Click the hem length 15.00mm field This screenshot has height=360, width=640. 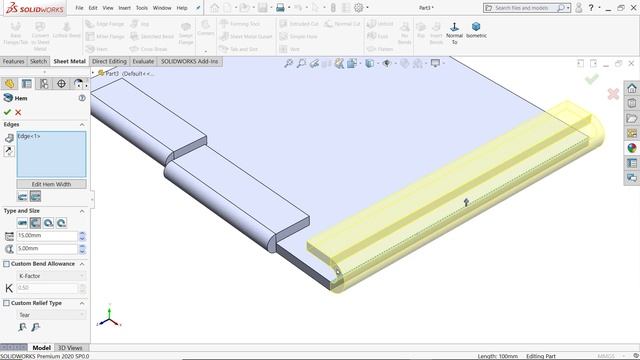47,236
